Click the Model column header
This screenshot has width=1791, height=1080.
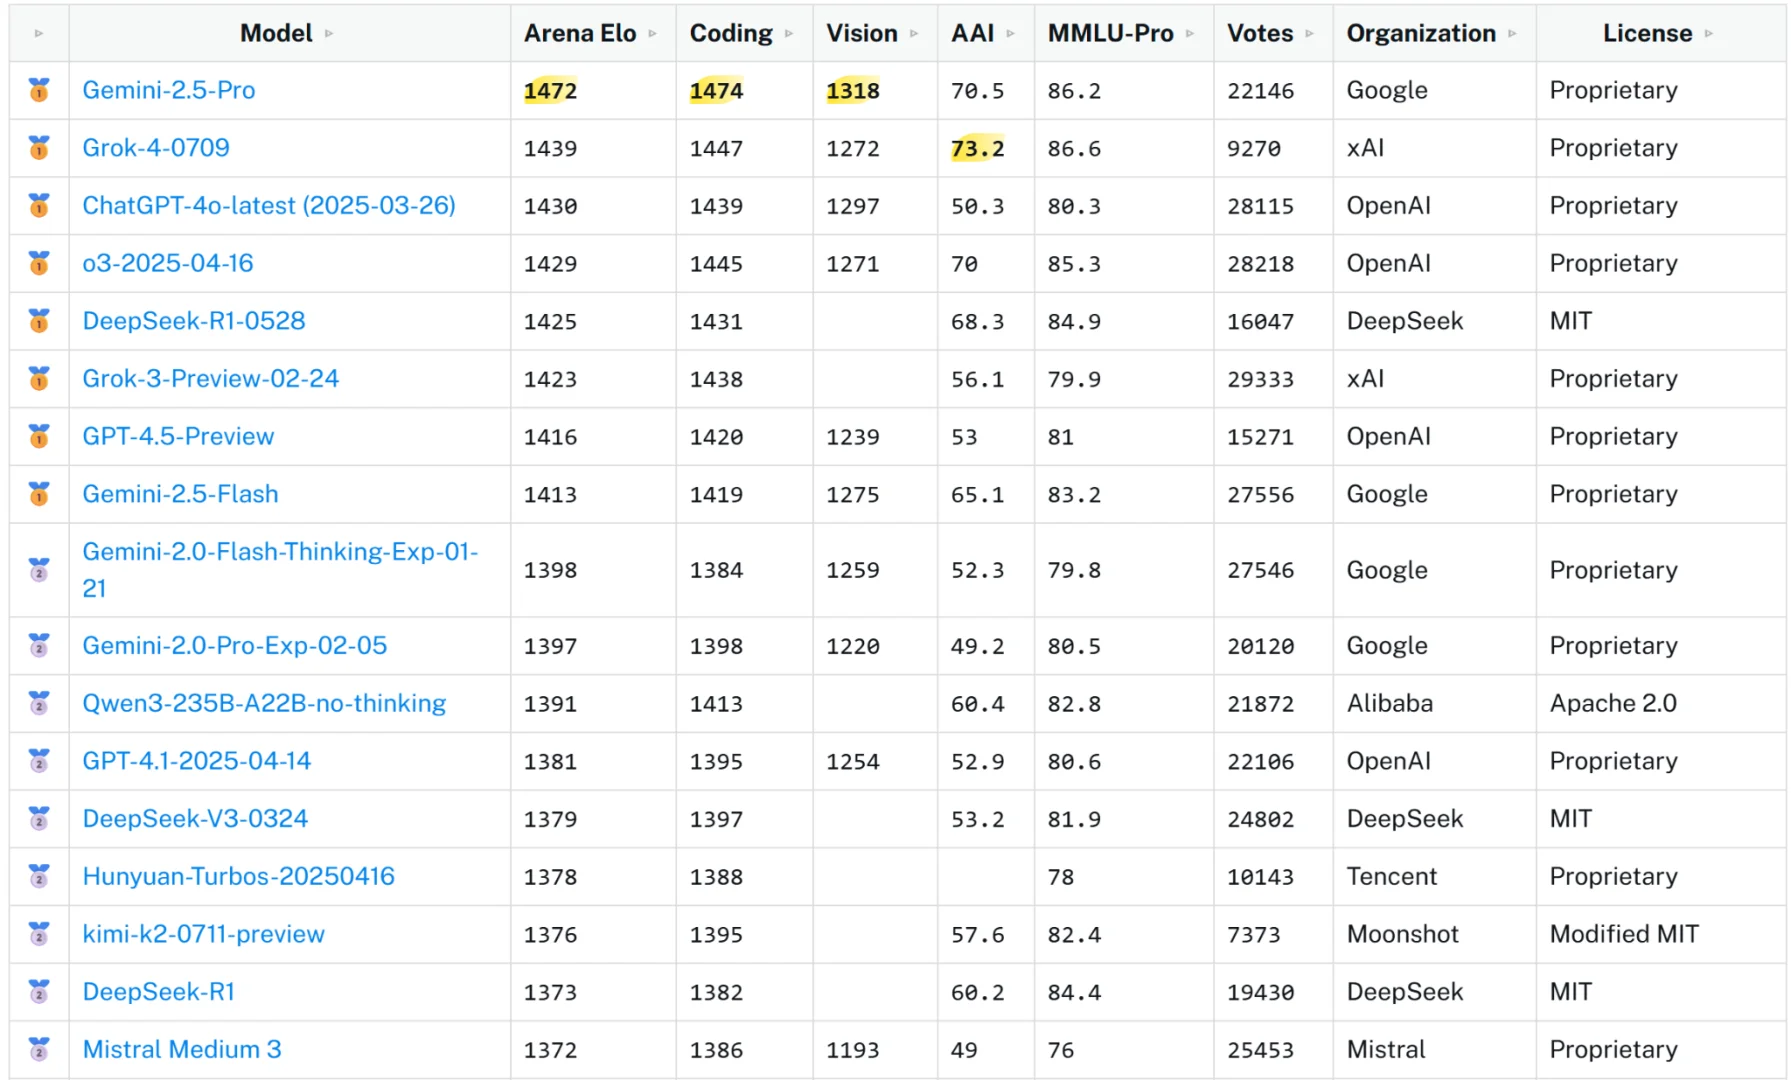coord(276,34)
